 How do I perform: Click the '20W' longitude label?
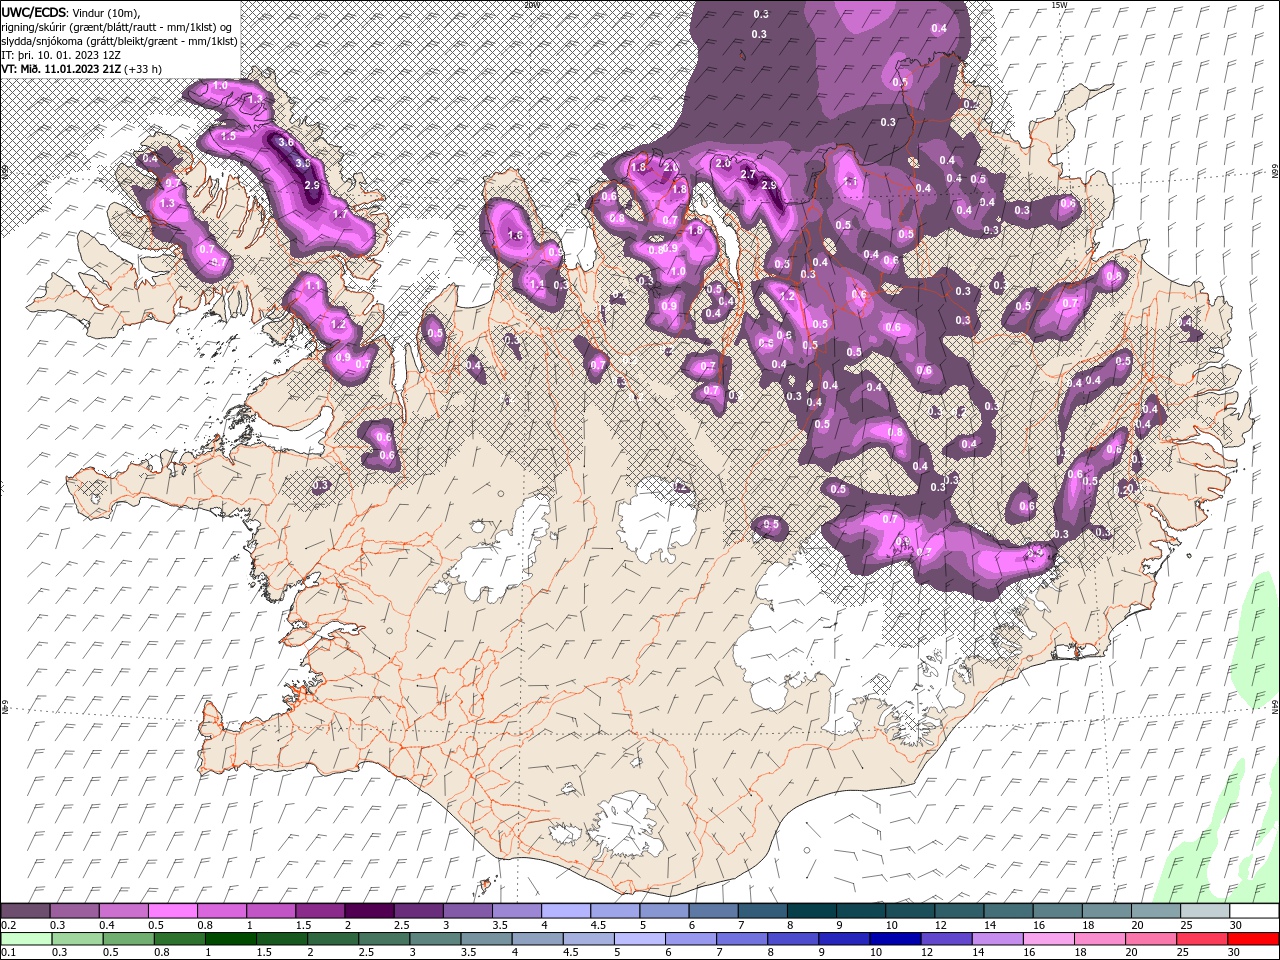[x=532, y=5]
